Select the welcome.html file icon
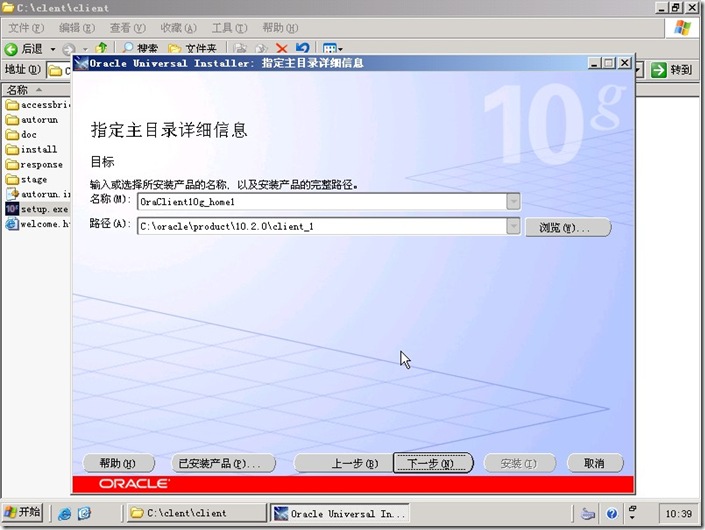The width and height of the screenshot is (705, 530). [x=12, y=224]
